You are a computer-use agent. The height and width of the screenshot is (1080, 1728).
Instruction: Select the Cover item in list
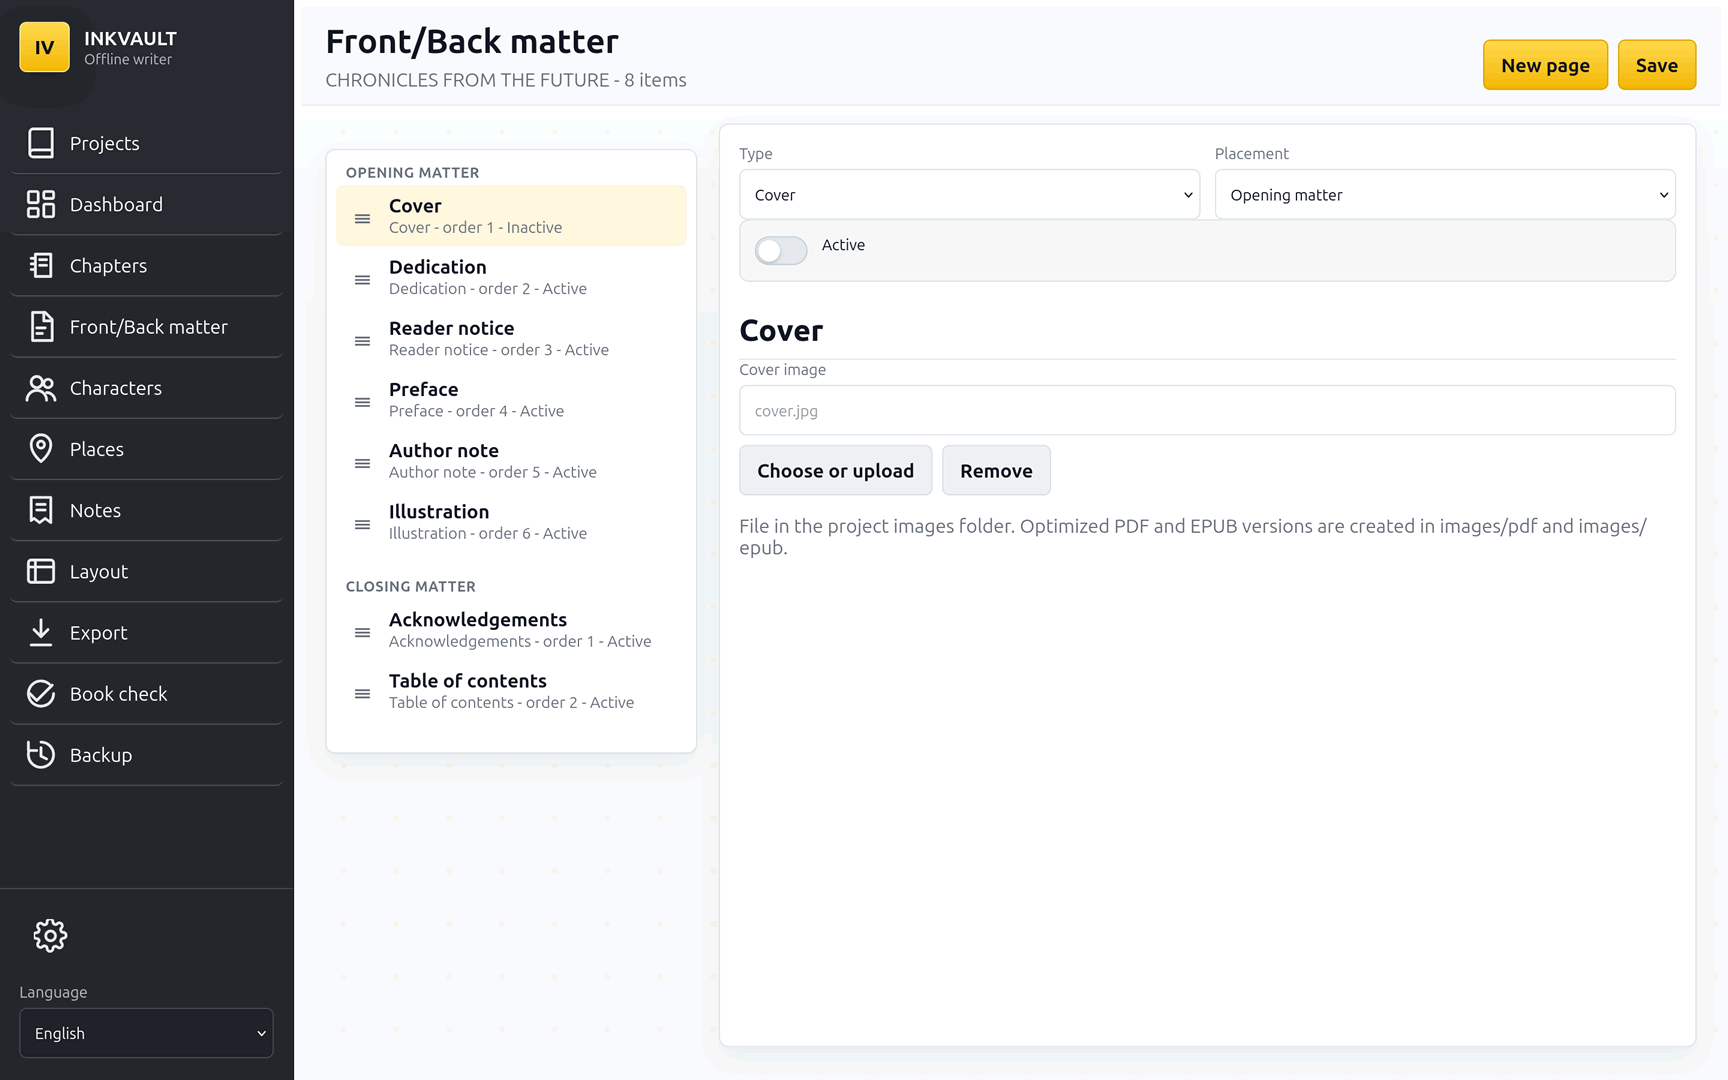pyautogui.click(x=511, y=216)
